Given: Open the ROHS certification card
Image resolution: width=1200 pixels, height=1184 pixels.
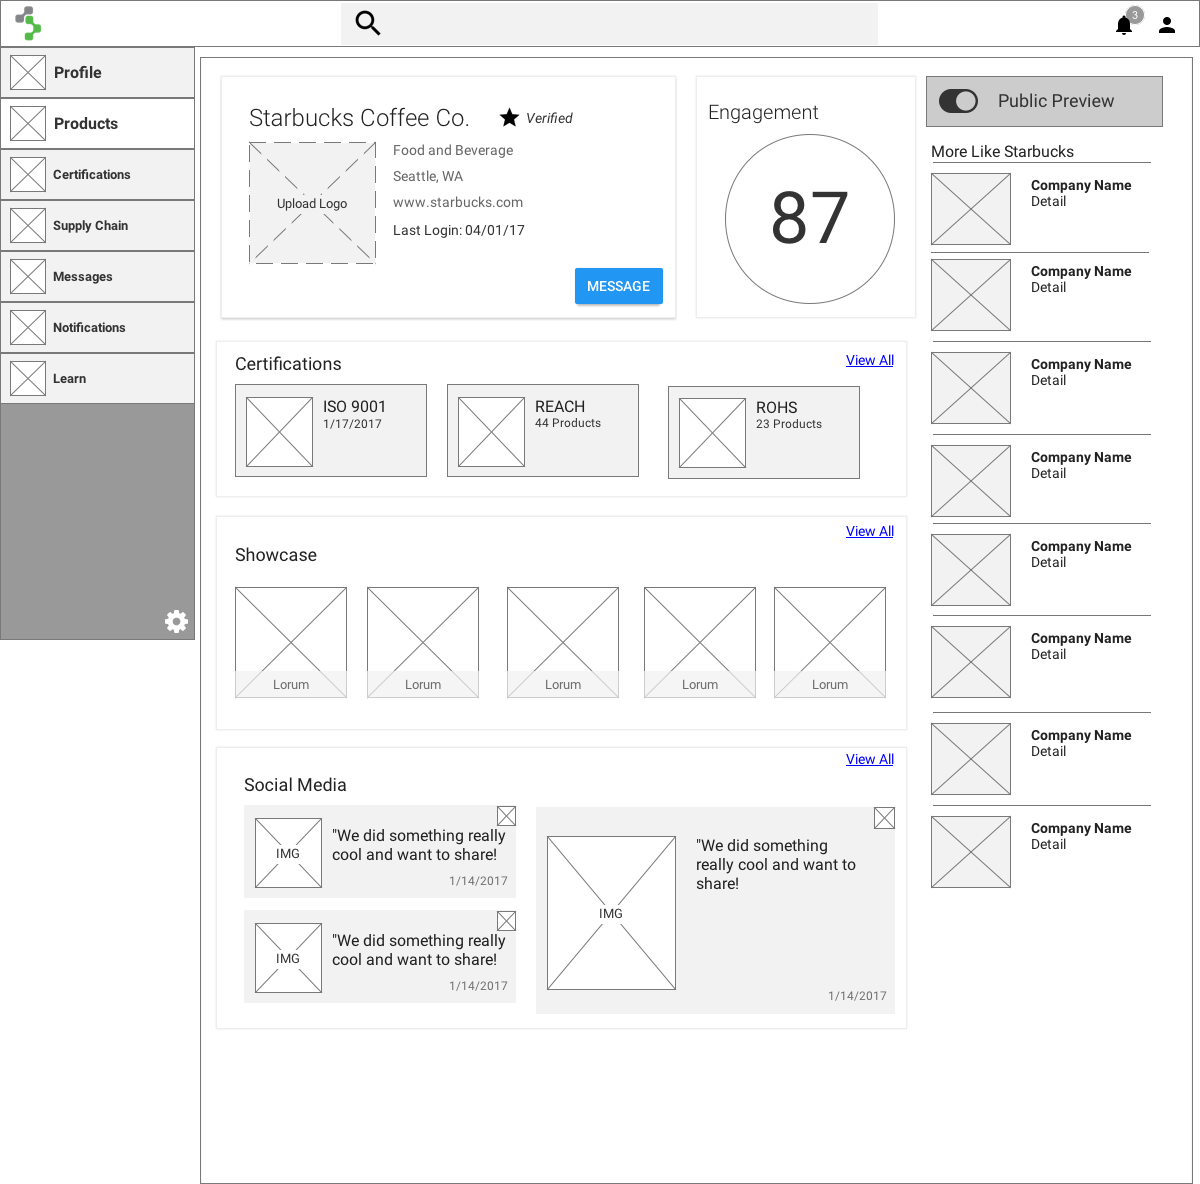Looking at the screenshot, I should click(x=764, y=432).
